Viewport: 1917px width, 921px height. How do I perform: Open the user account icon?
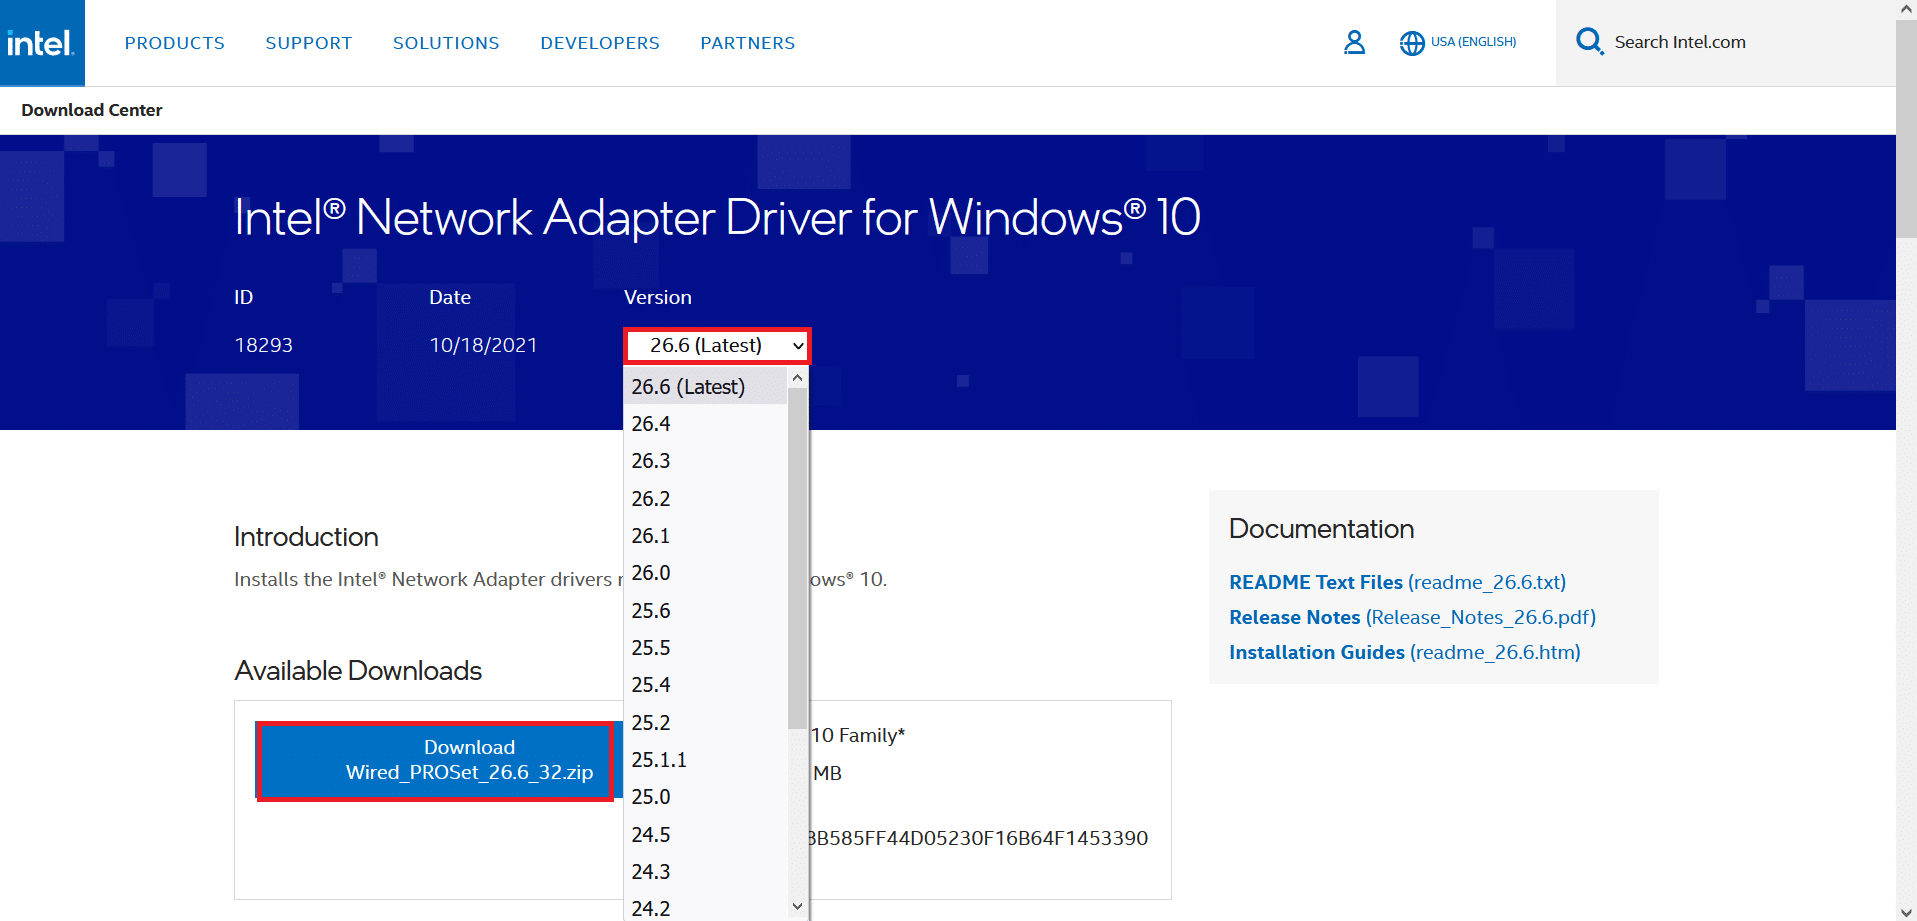pos(1354,42)
